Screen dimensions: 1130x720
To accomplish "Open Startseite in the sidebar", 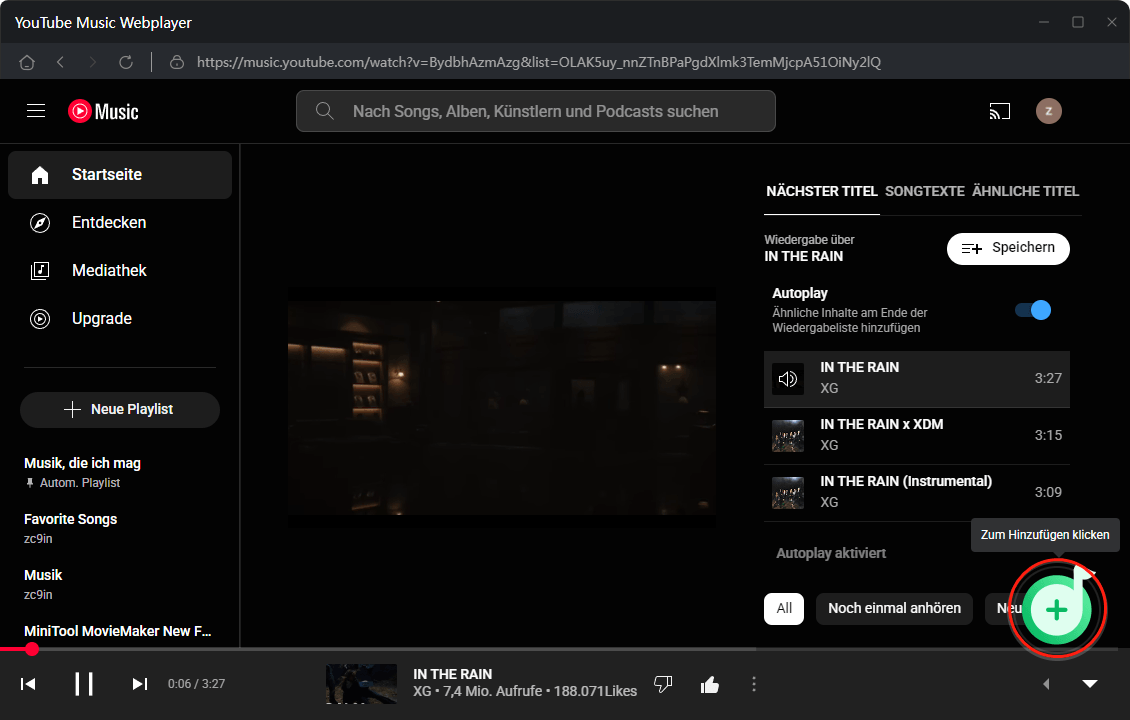I will click(x=120, y=174).
